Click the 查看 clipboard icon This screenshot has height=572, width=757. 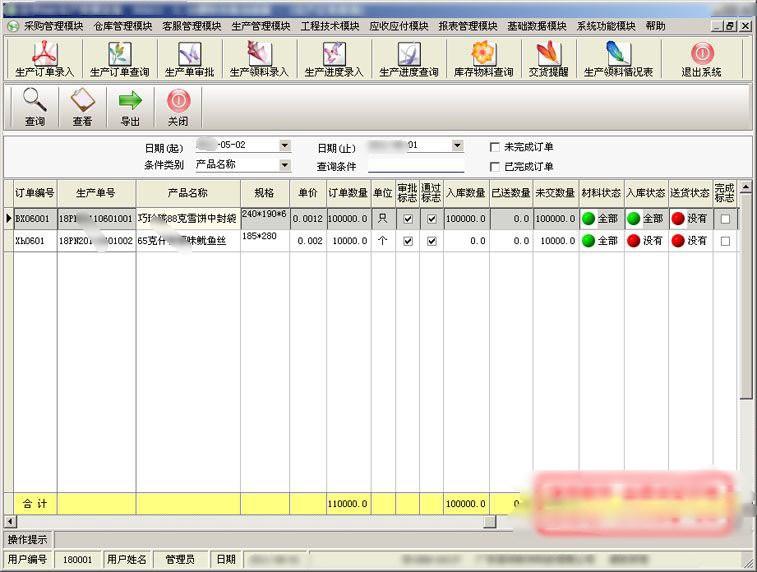click(x=82, y=100)
